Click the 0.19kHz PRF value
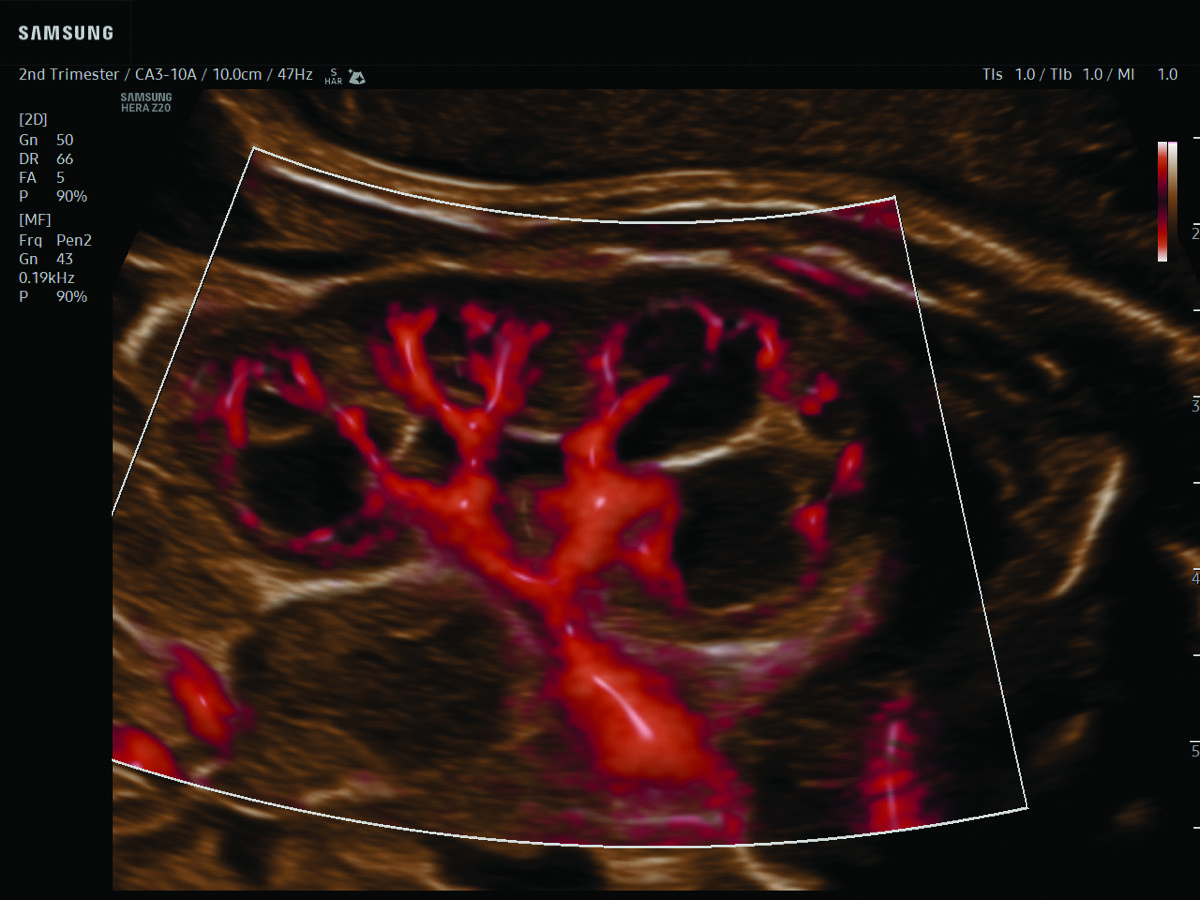The image size is (1200, 900). tap(46, 278)
